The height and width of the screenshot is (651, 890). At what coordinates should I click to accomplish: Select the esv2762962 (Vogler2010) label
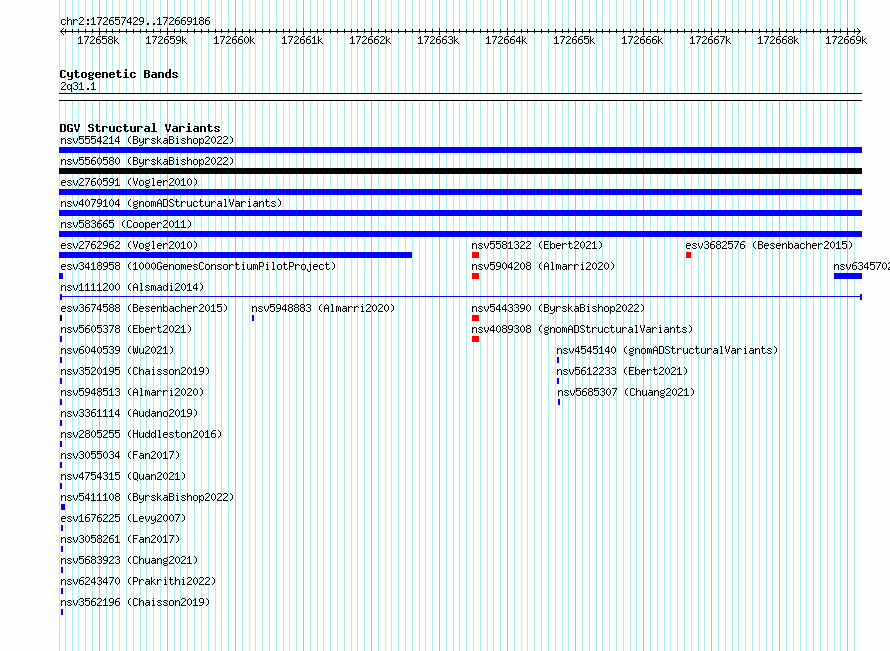coord(129,245)
